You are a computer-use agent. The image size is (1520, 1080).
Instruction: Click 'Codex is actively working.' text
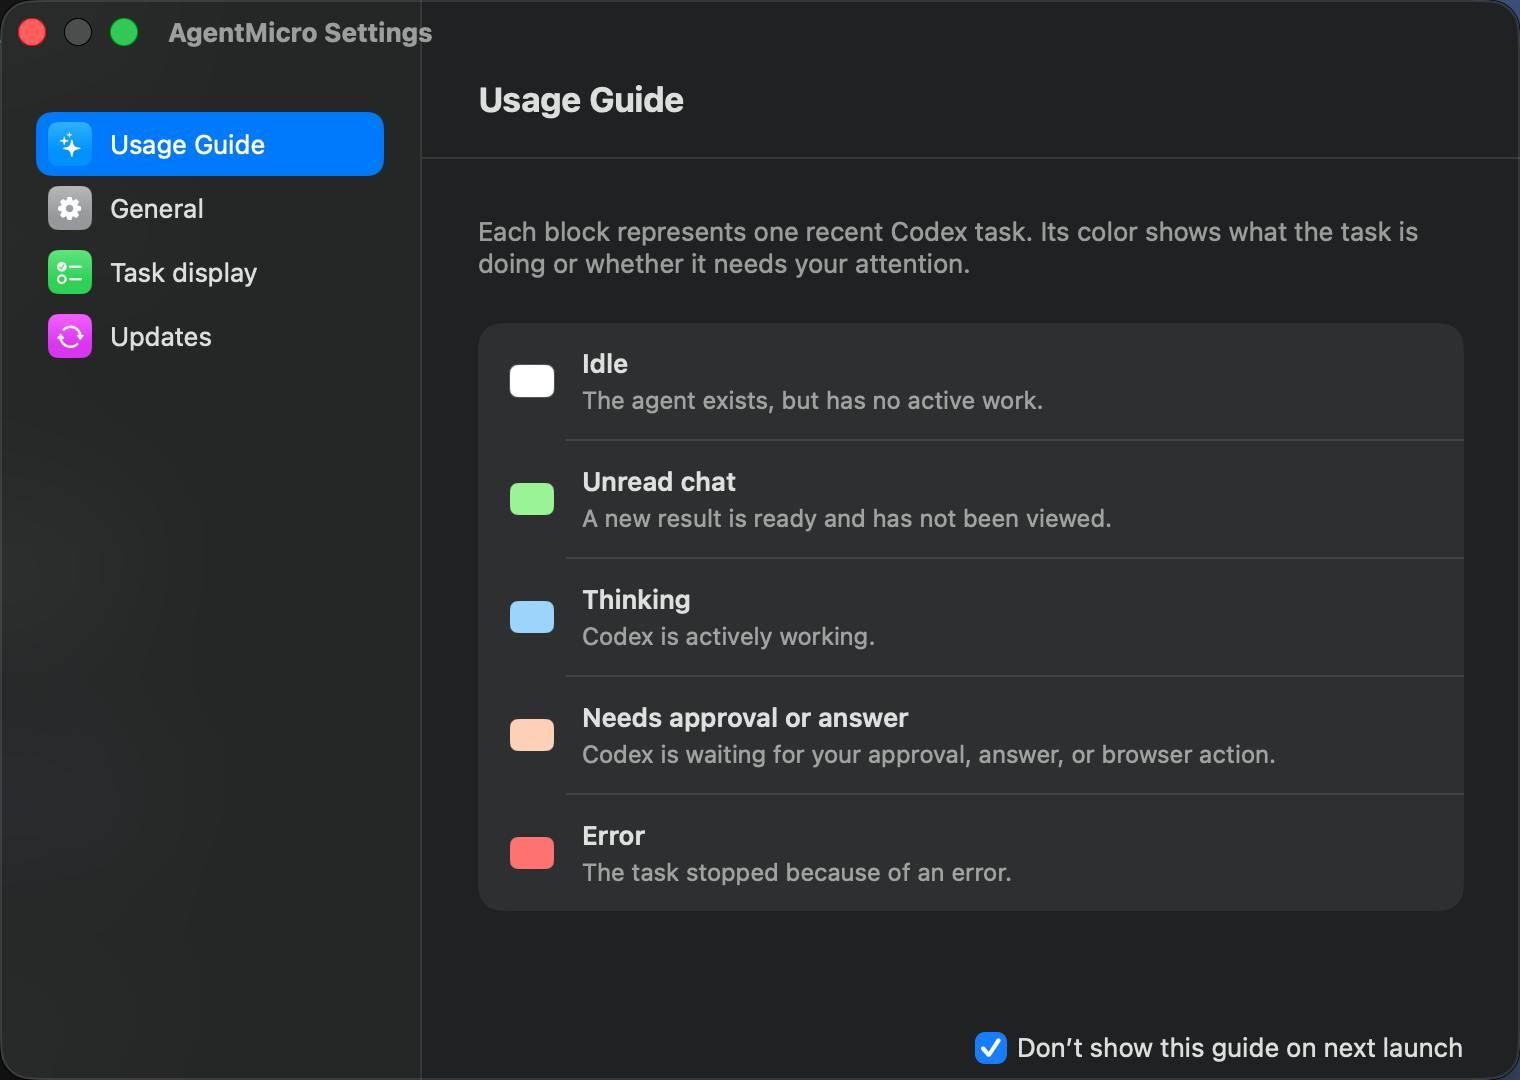(728, 637)
